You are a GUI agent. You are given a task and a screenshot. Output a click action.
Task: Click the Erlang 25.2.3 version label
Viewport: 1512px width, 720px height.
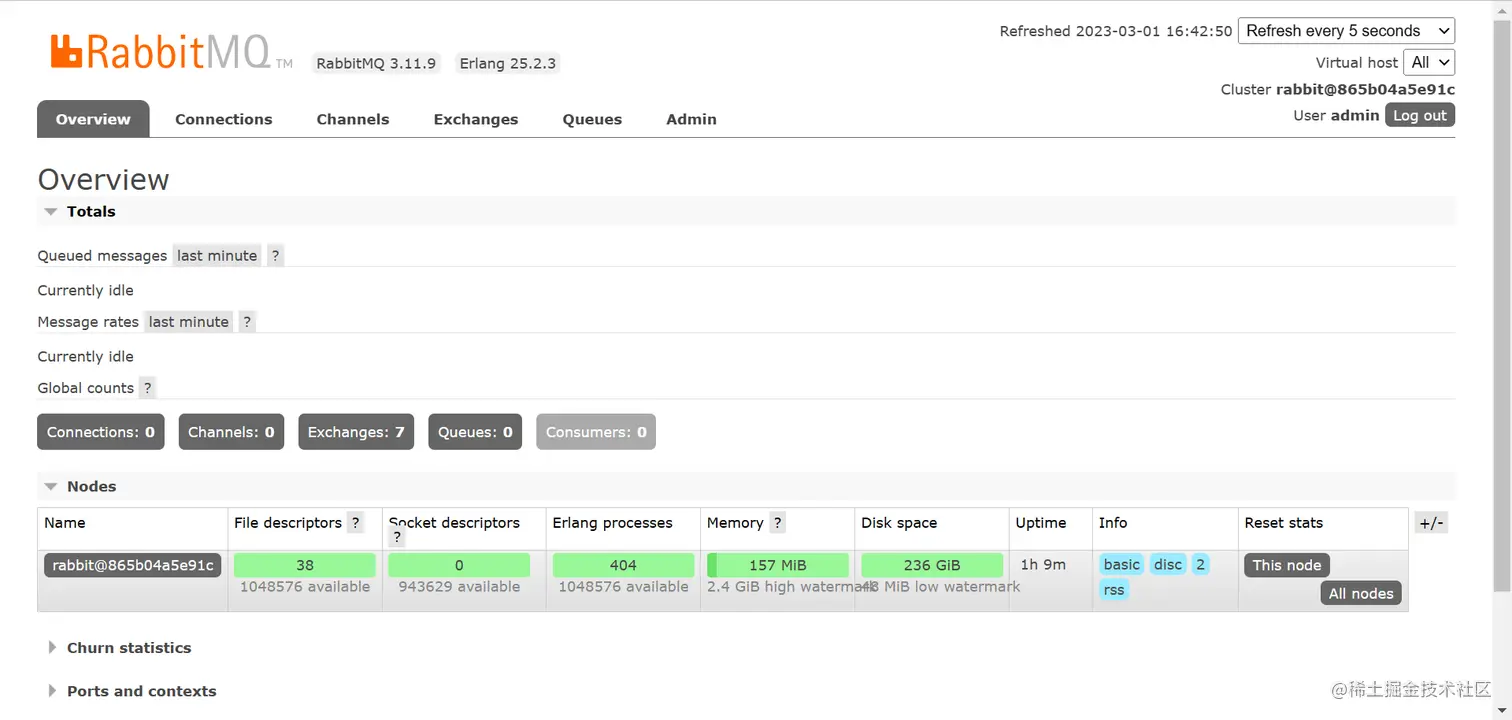click(x=508, y=63)
